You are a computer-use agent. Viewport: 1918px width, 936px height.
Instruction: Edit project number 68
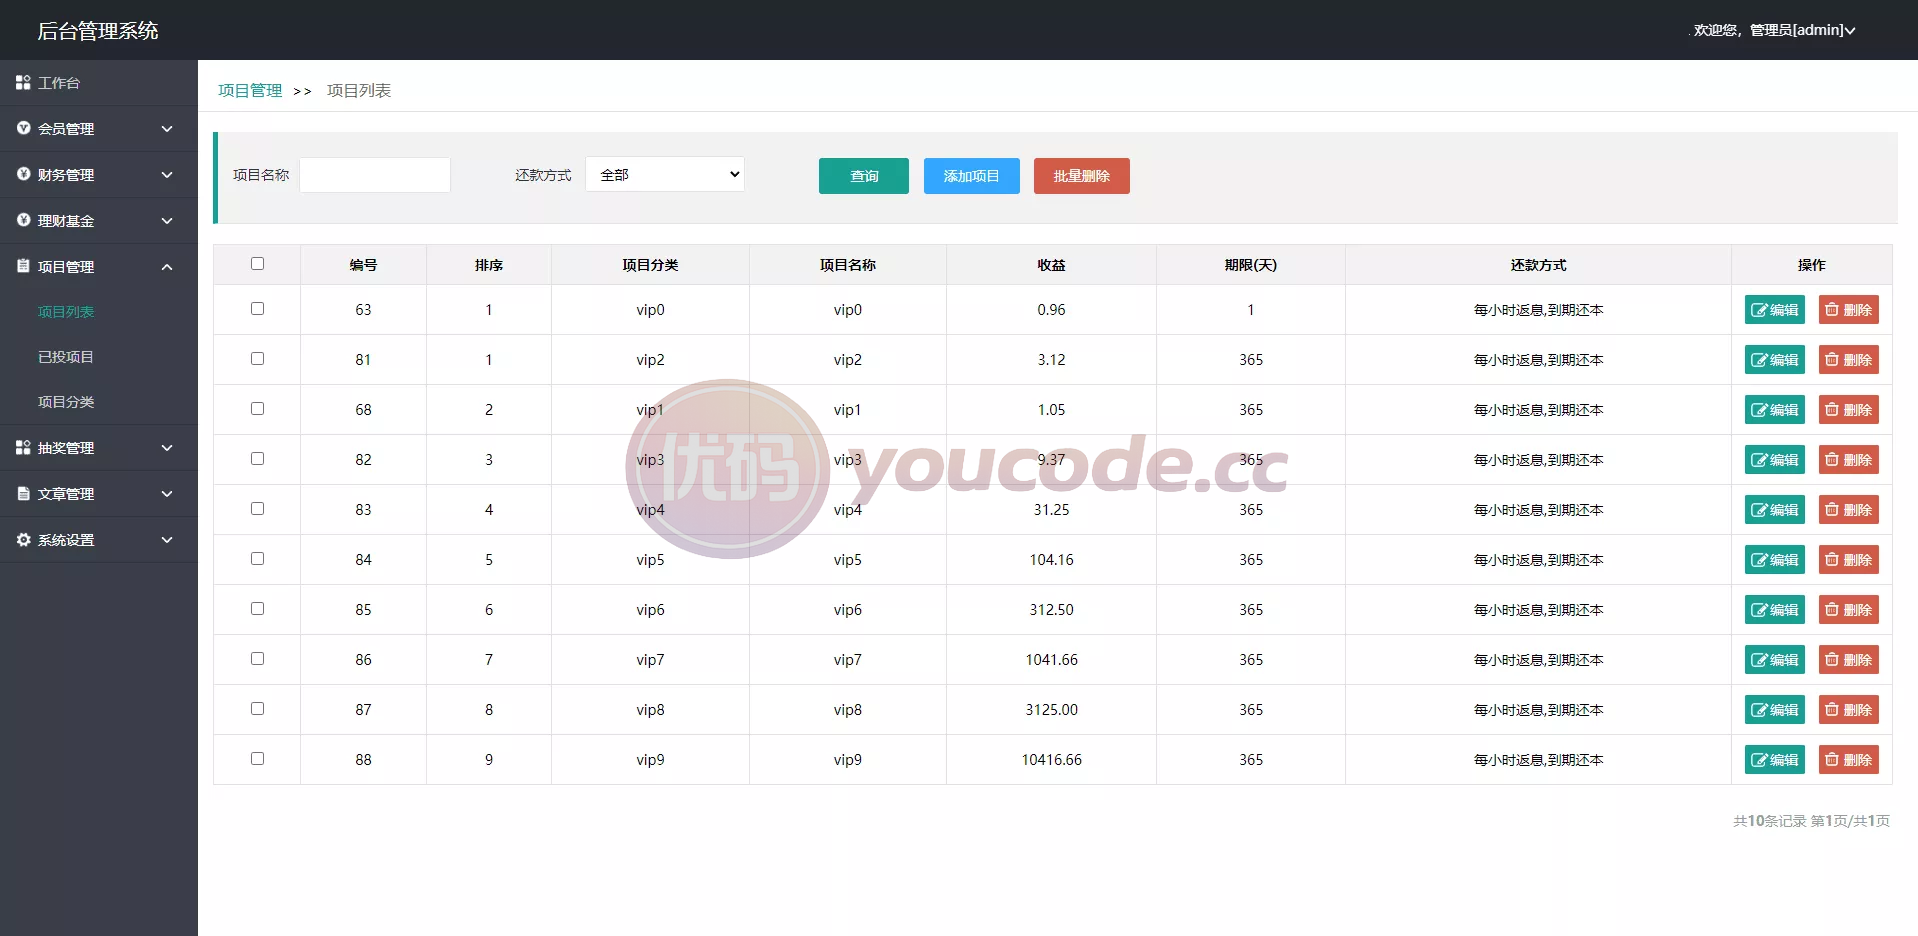1774,410
